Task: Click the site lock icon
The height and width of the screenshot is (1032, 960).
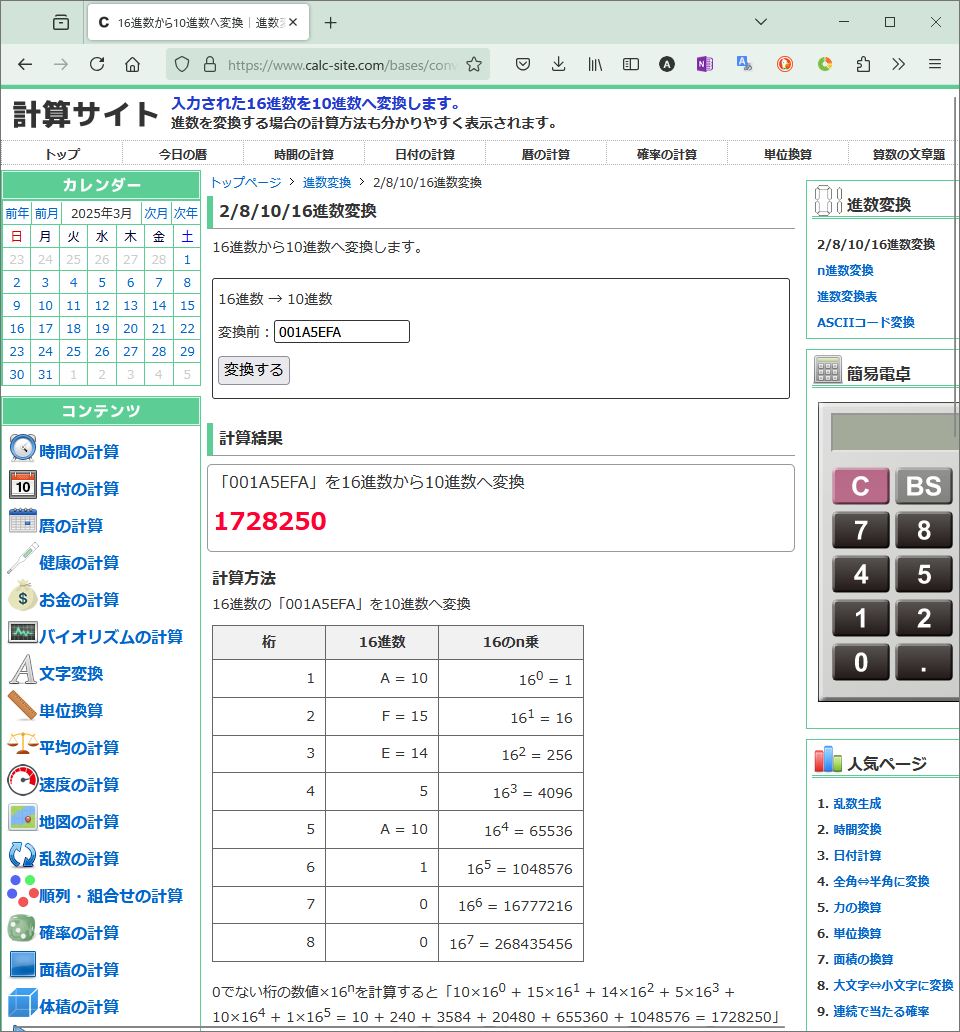Action: [210, 64]
